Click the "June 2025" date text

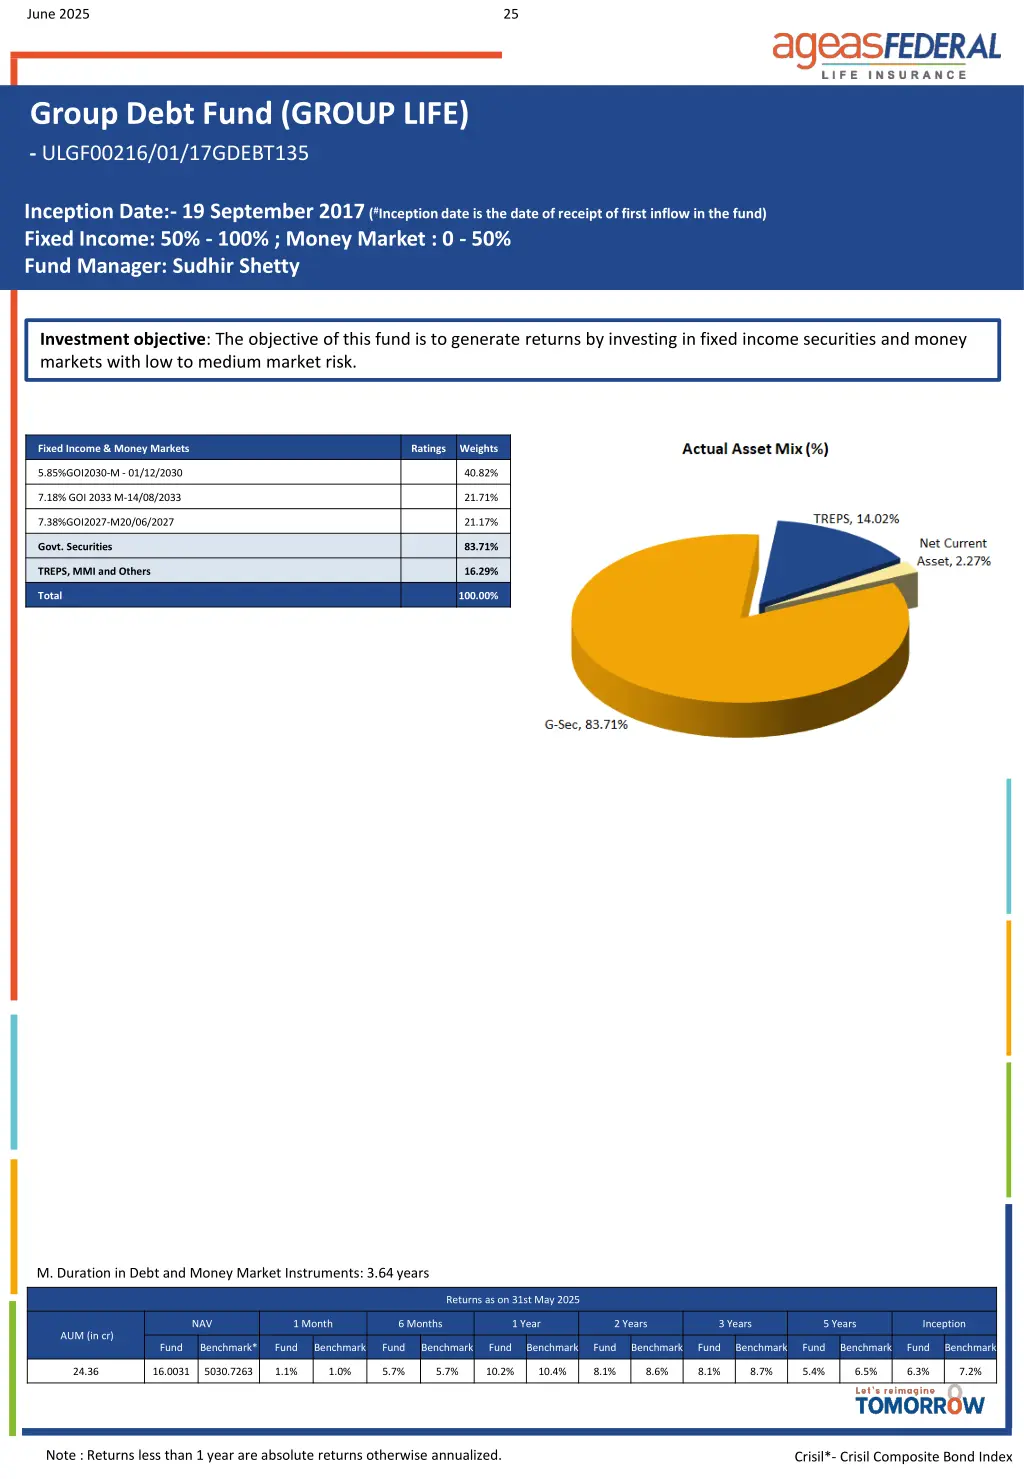tap(58, 14)
